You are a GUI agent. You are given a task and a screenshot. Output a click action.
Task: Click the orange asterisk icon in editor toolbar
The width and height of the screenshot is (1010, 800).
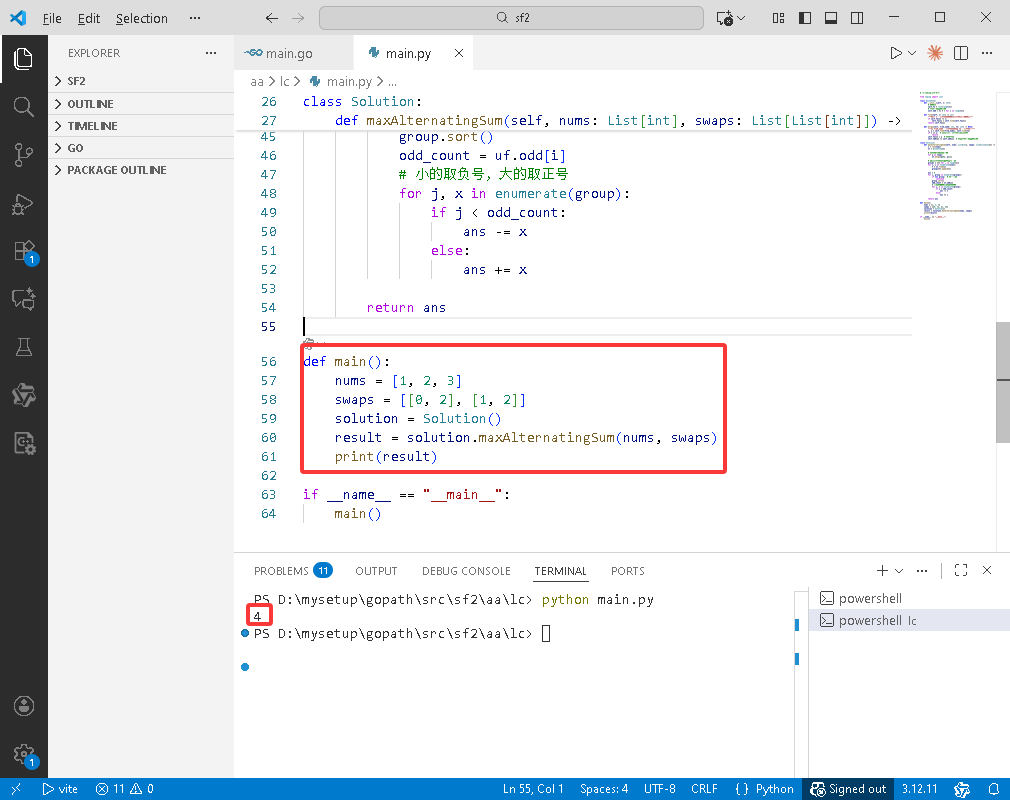935,53
